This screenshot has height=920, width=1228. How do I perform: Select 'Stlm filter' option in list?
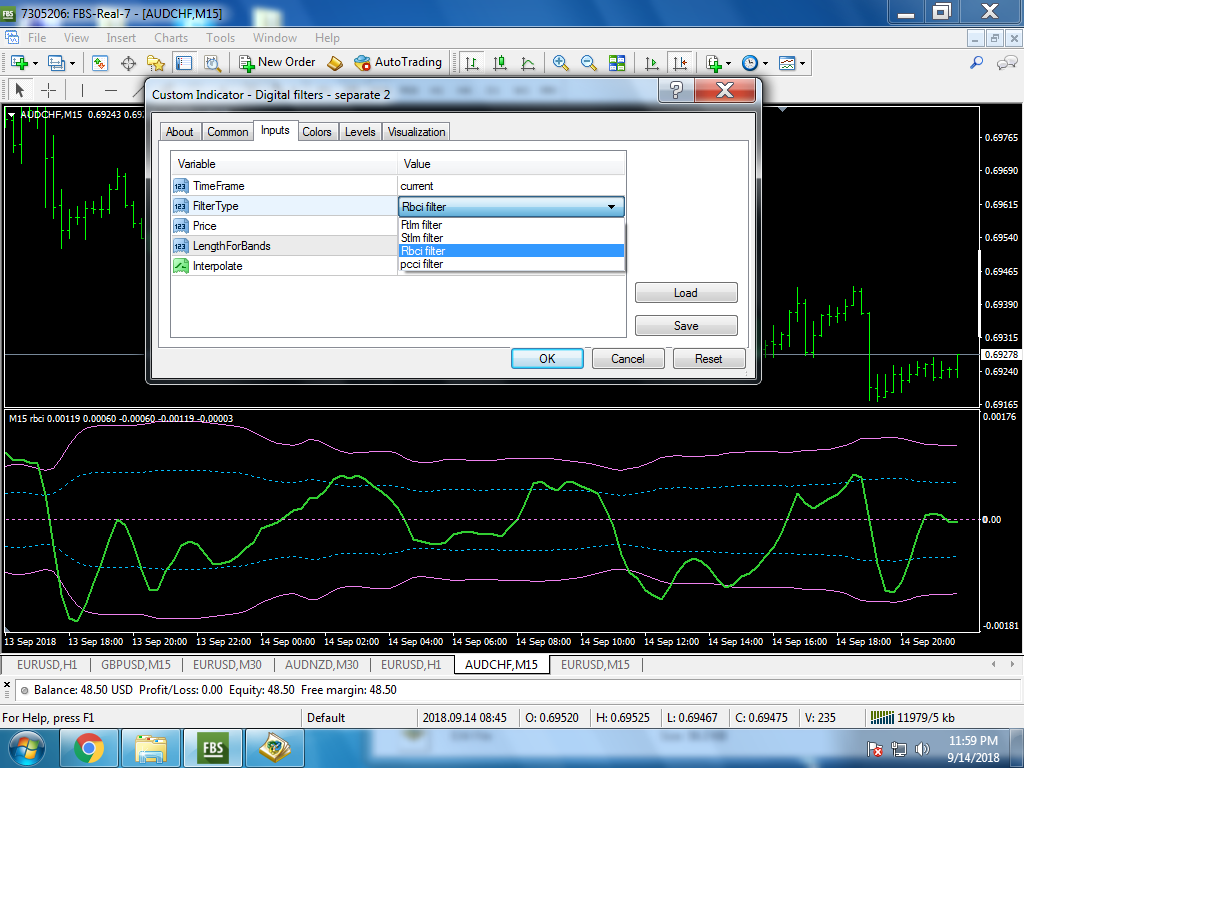421,238
